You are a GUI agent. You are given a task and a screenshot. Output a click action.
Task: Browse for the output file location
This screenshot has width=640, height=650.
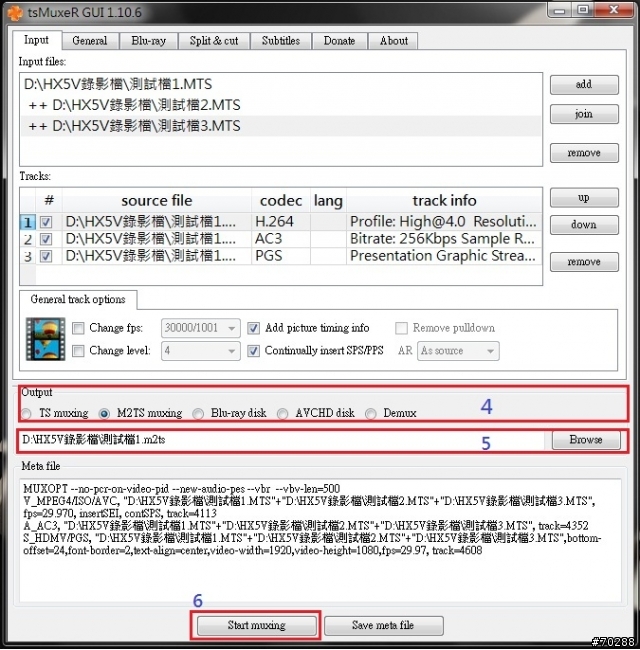pos(586,440)
